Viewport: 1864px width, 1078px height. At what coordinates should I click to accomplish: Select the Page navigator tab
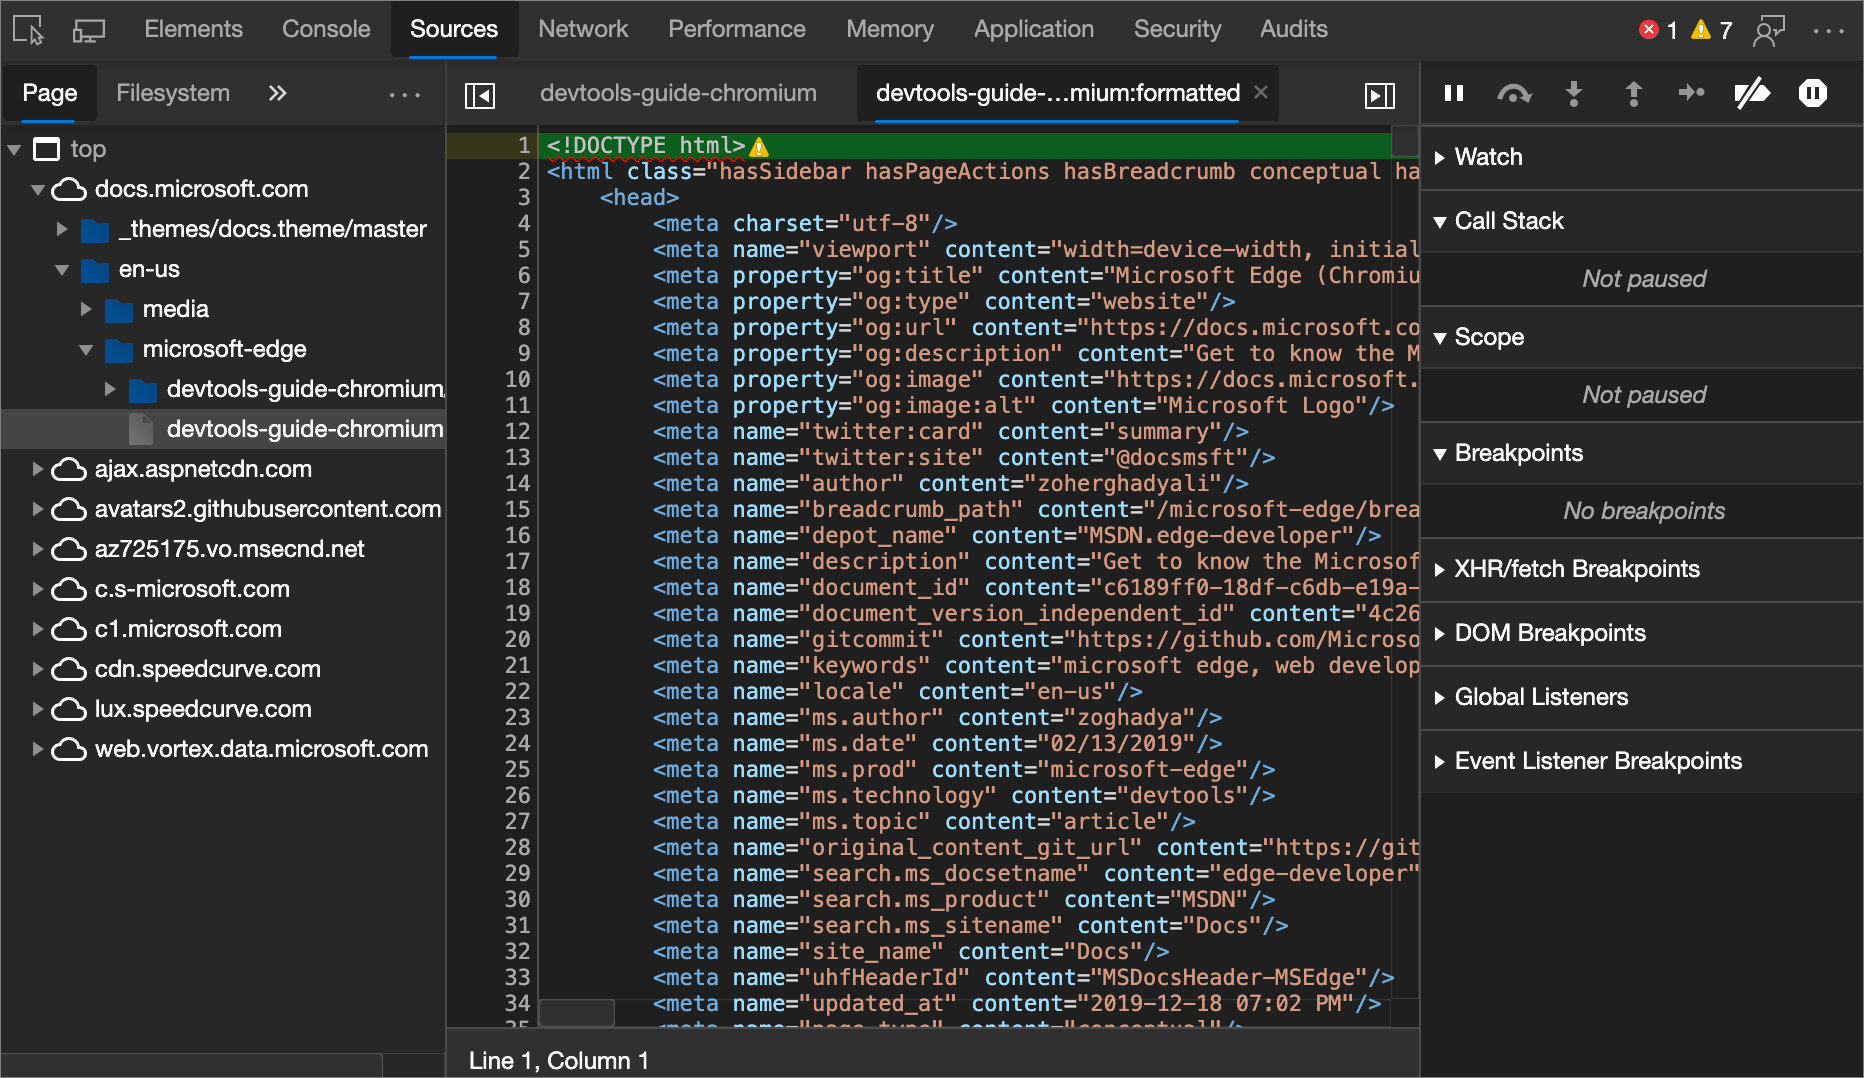[x=50, y=93]
